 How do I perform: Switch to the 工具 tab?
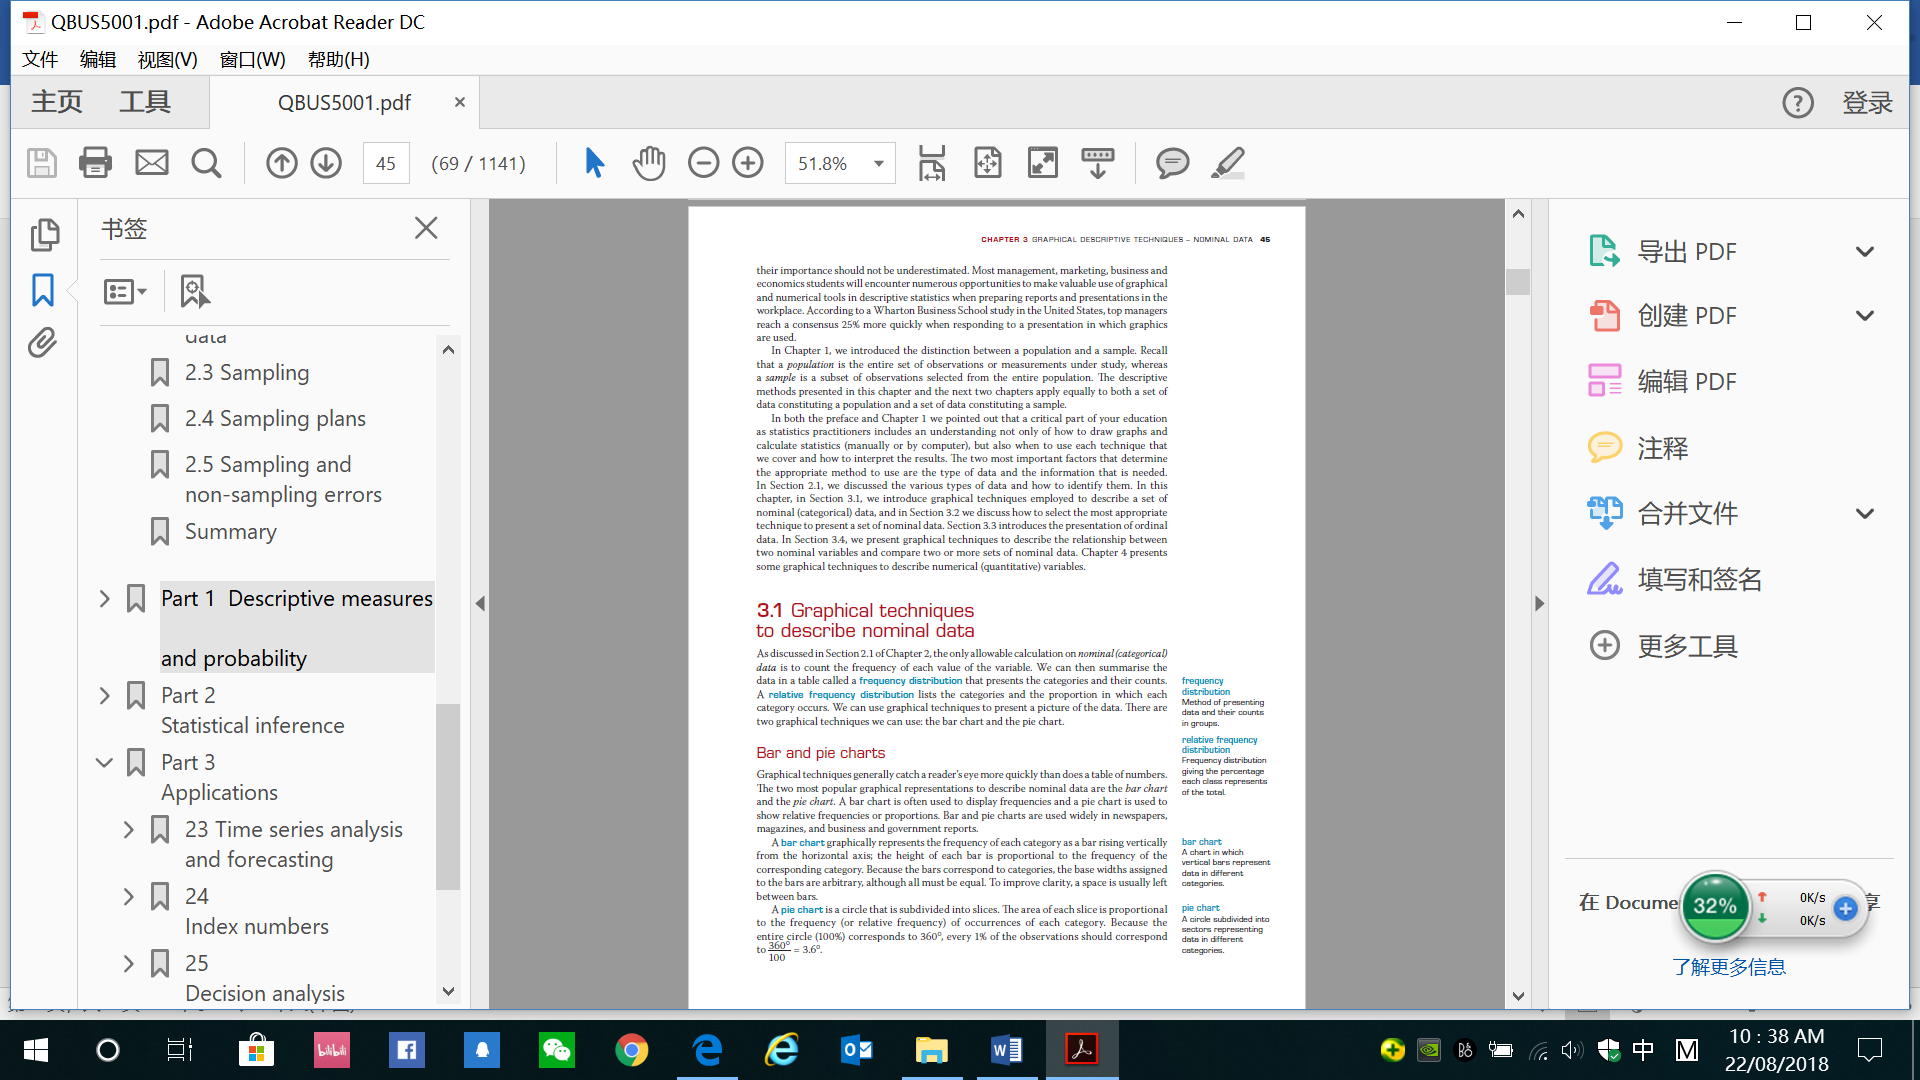point(145,102)
